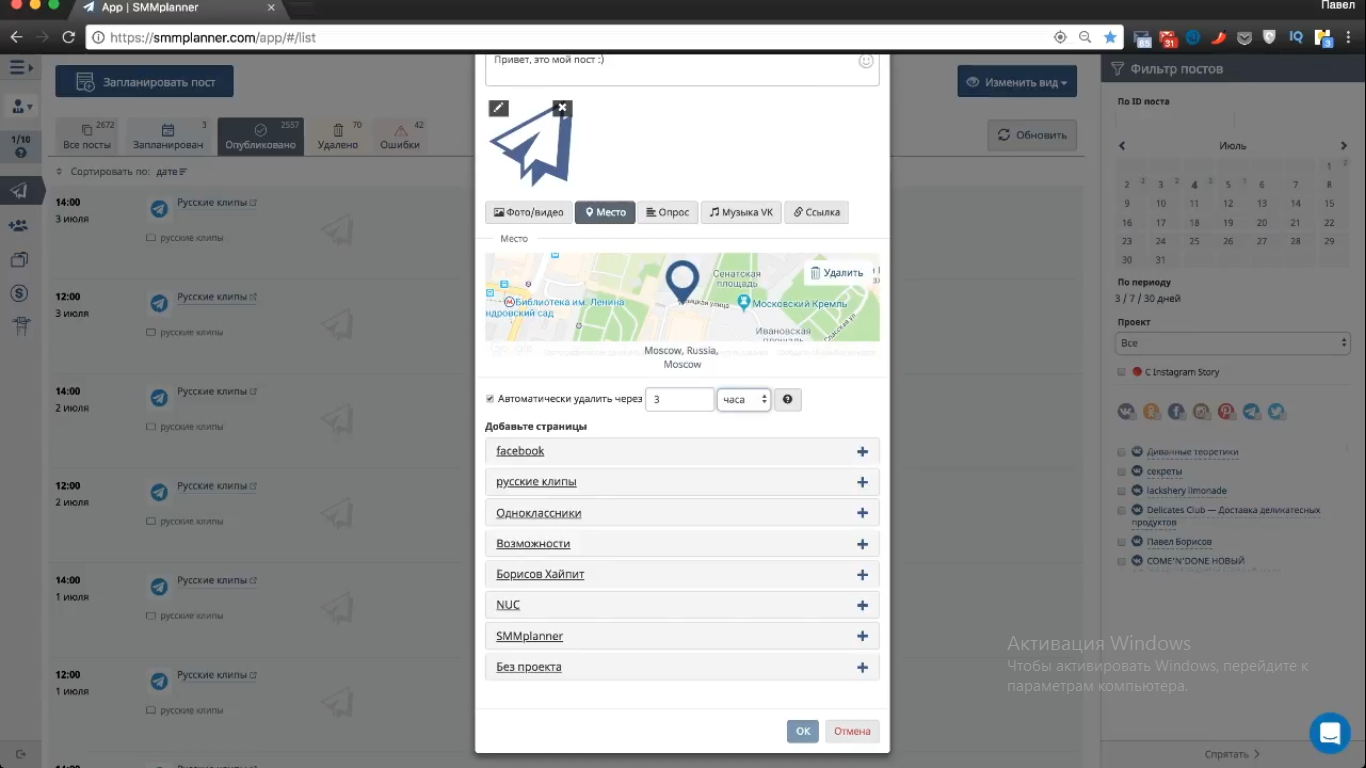Click the pencil edit icon on the attached image
This screenshot has height=768, width=1366.
pos(498,108)
